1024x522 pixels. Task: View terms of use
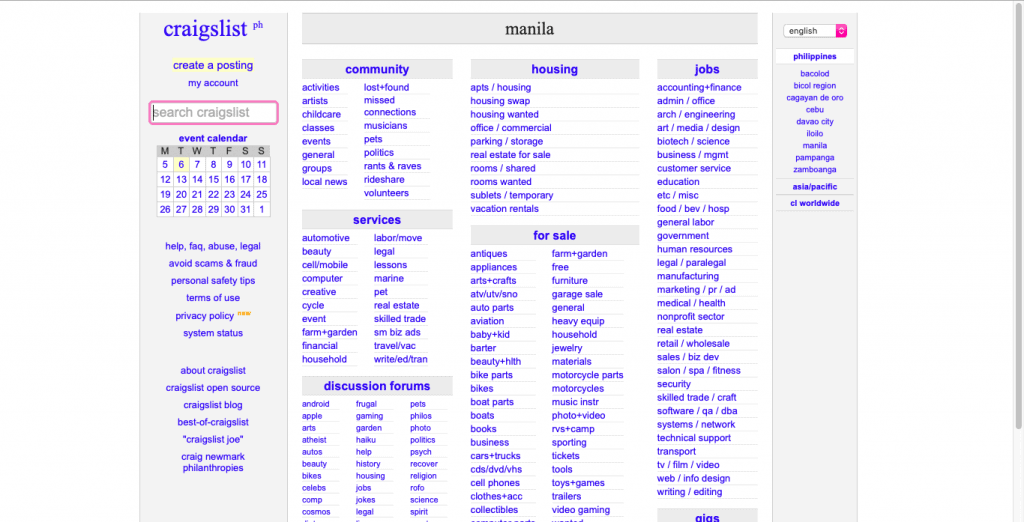[213, 297]
